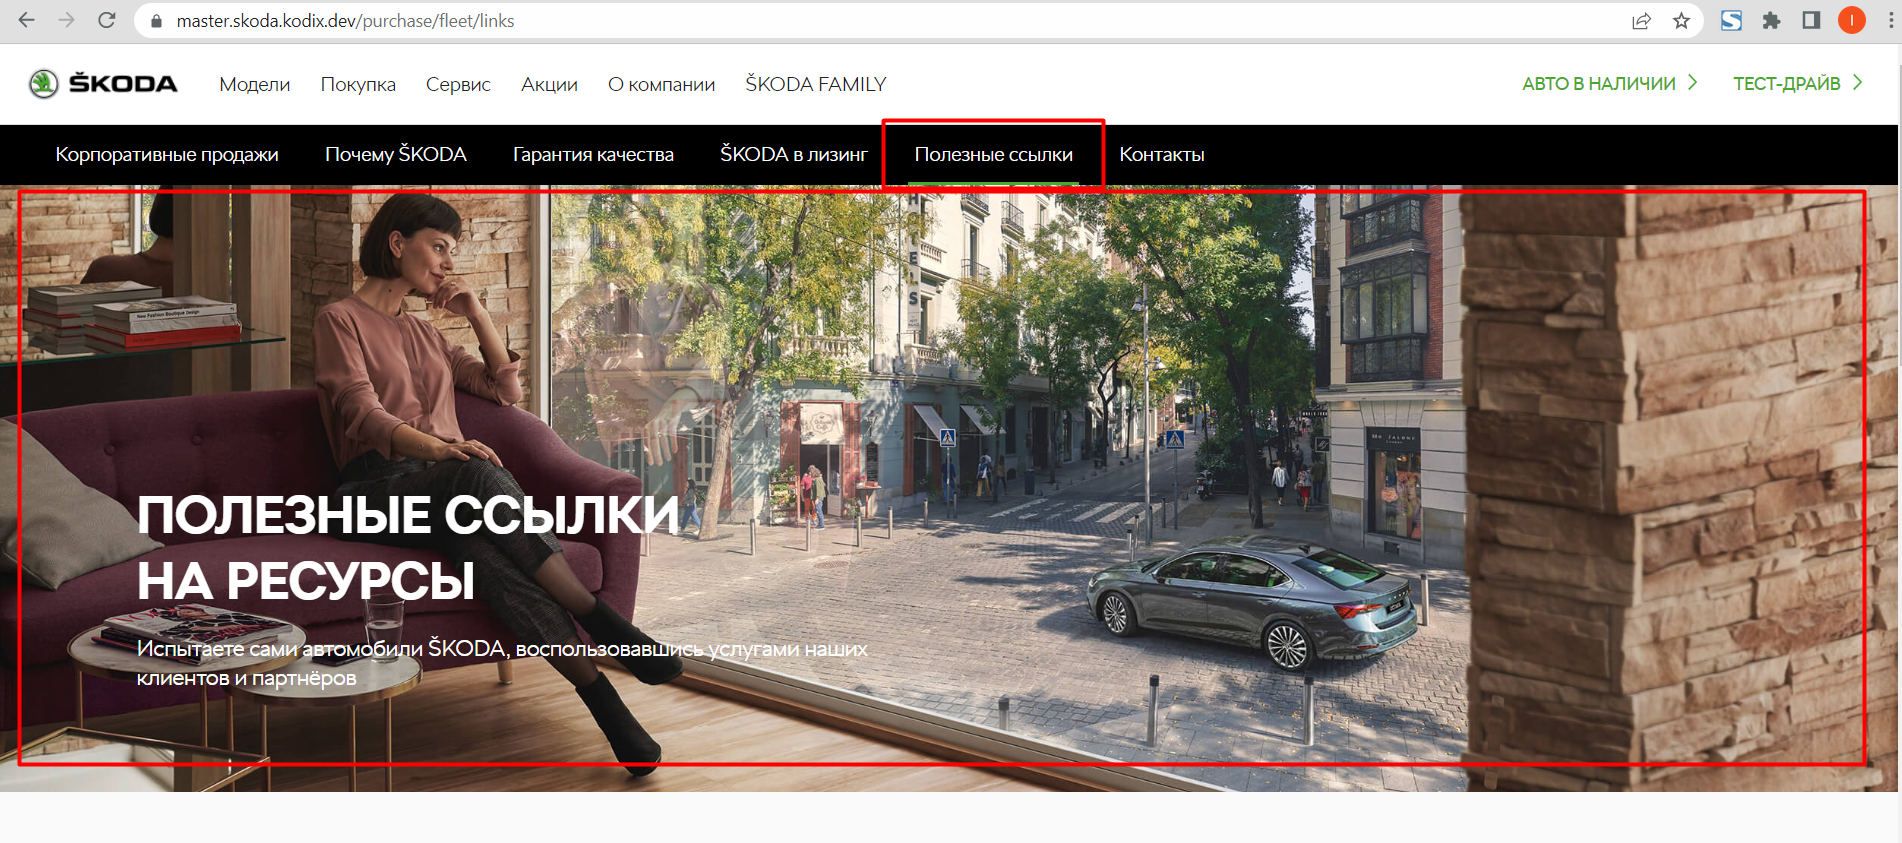Screen dimensions: 1902x843
Task: Open the orange profile avatar
Action: pyautogui.click(x=1852, y=20)
